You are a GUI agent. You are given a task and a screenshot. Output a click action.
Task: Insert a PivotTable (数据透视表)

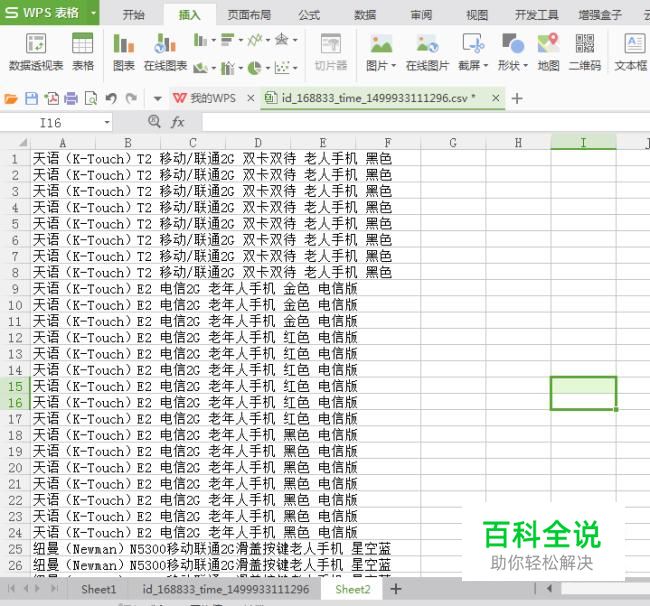[36, 52]
